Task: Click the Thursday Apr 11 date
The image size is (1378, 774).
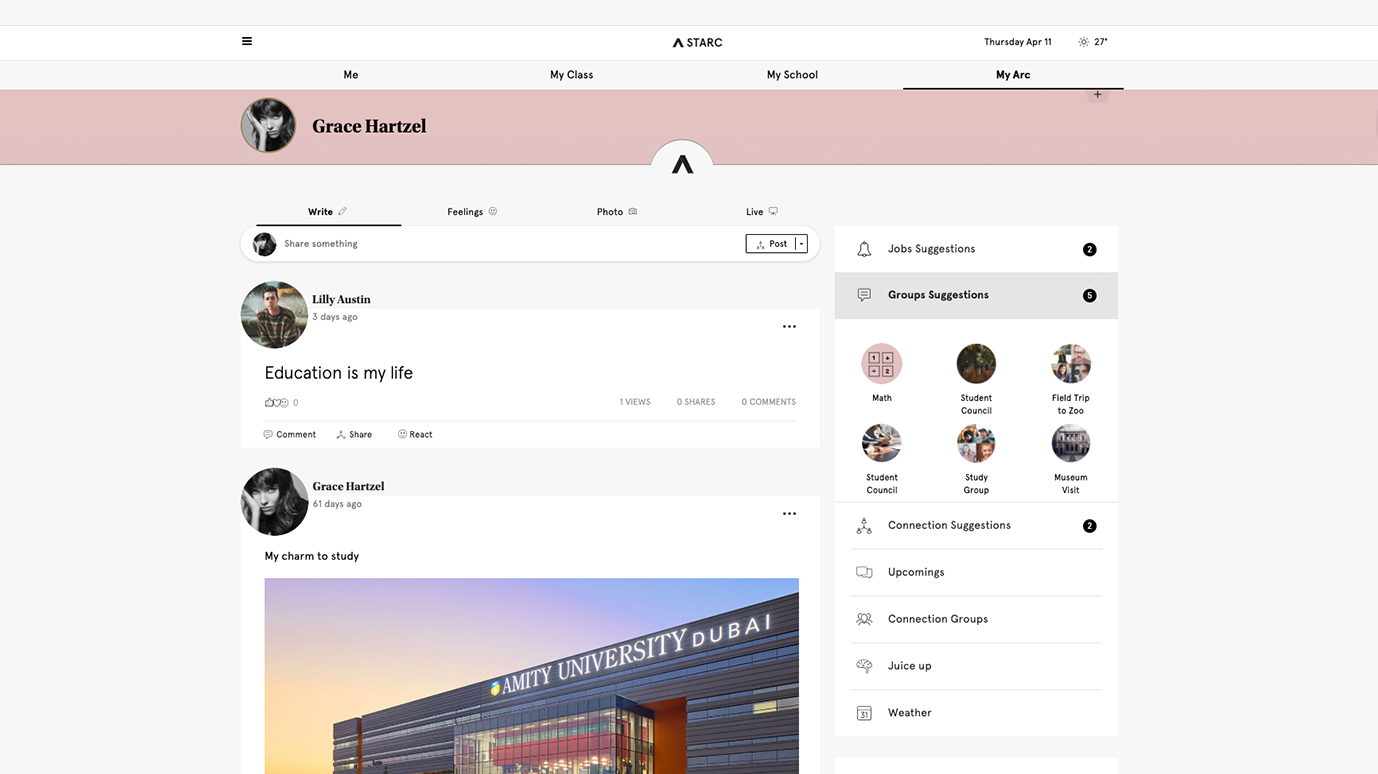Action: [x=1018, y=42]
